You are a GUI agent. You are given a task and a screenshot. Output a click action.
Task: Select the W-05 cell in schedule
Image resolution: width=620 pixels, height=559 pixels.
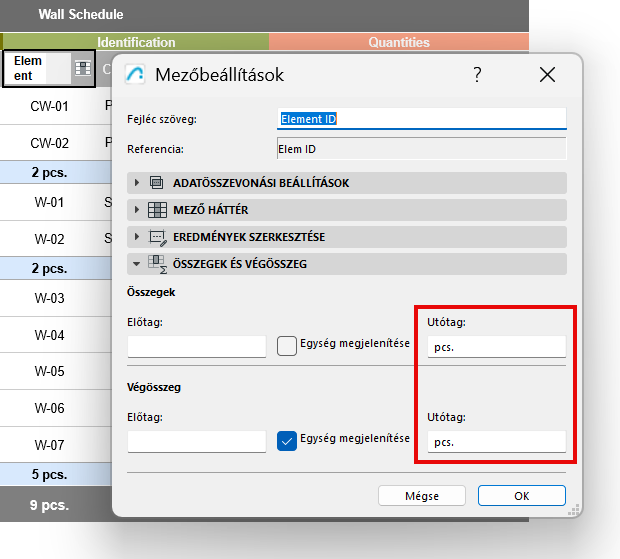pyautogui.click(x=49, y=371)
